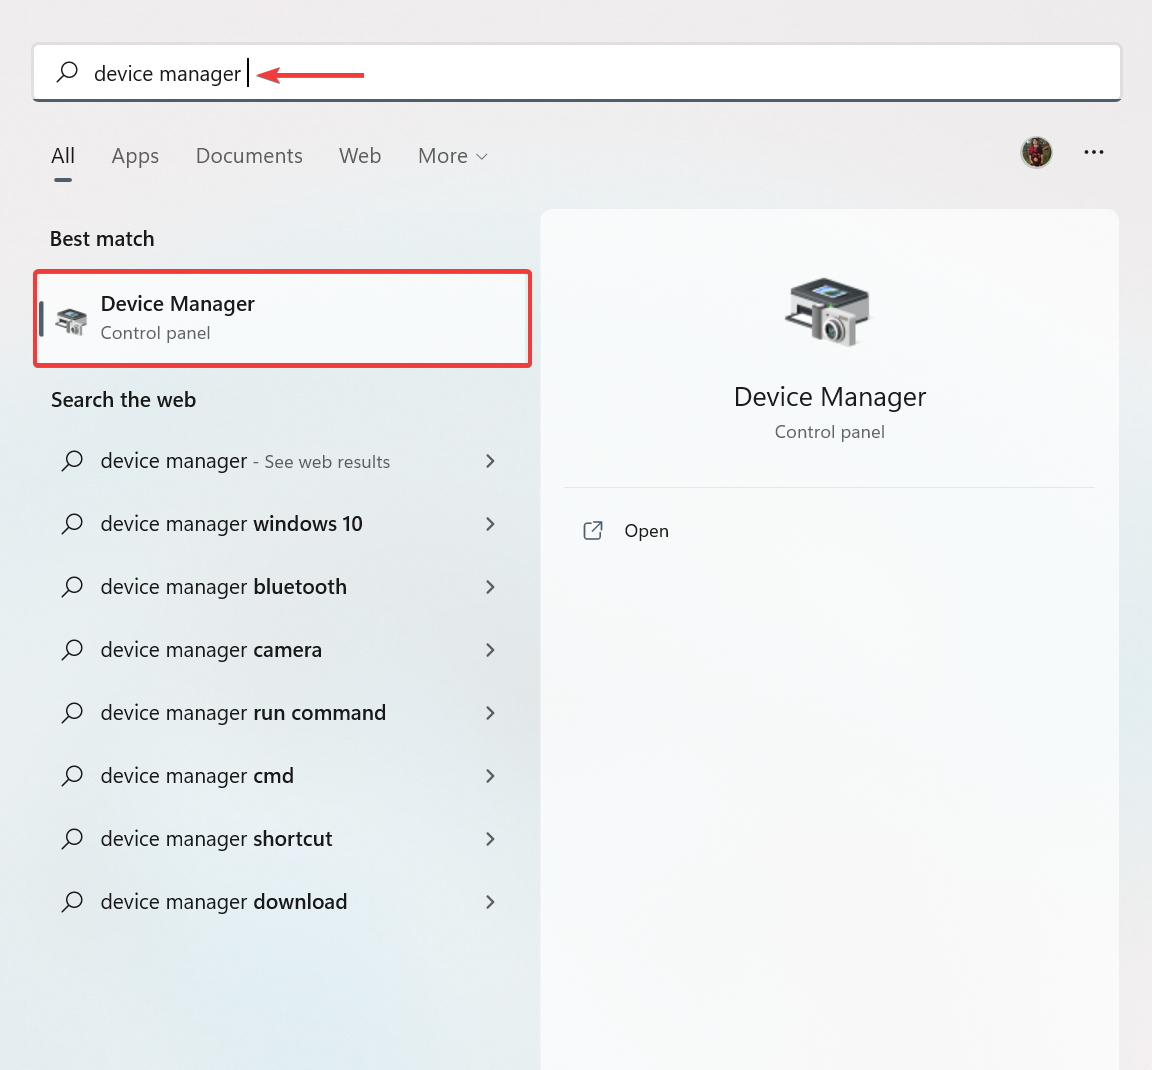Click Device Manager title in preview pane
Viewport: 1152px width, 1070px height.
point(829,397)
